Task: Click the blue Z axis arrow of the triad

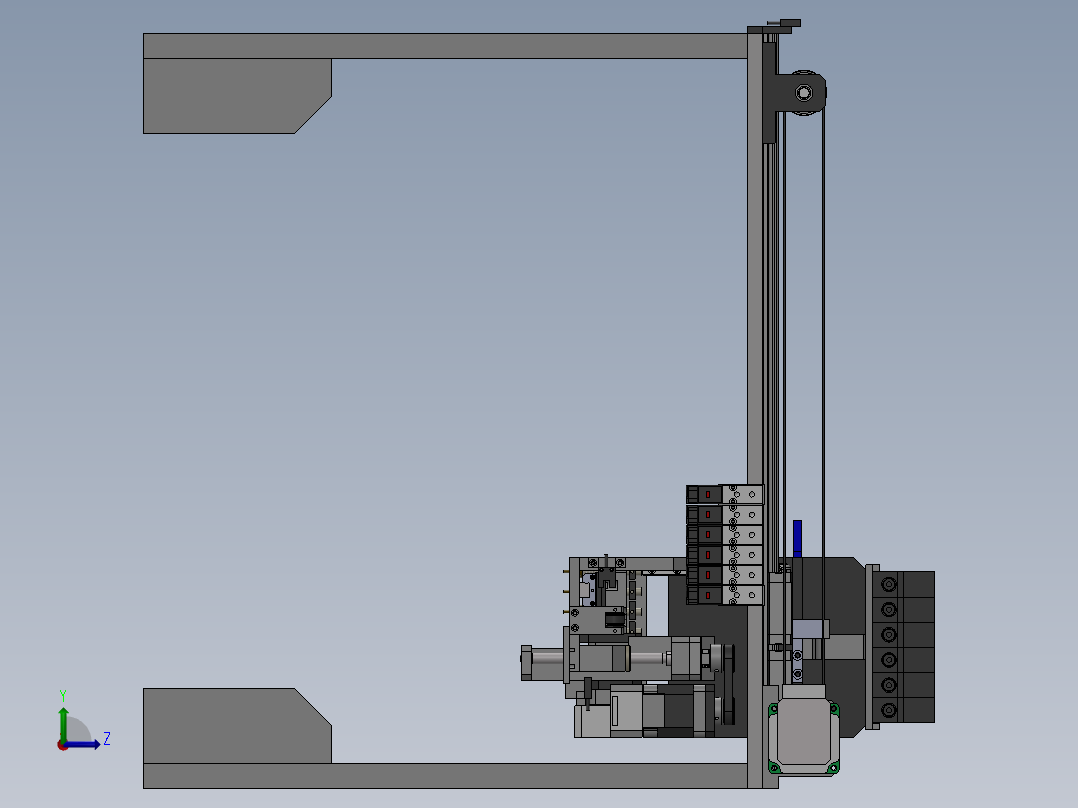Action: tap(82, 744)
